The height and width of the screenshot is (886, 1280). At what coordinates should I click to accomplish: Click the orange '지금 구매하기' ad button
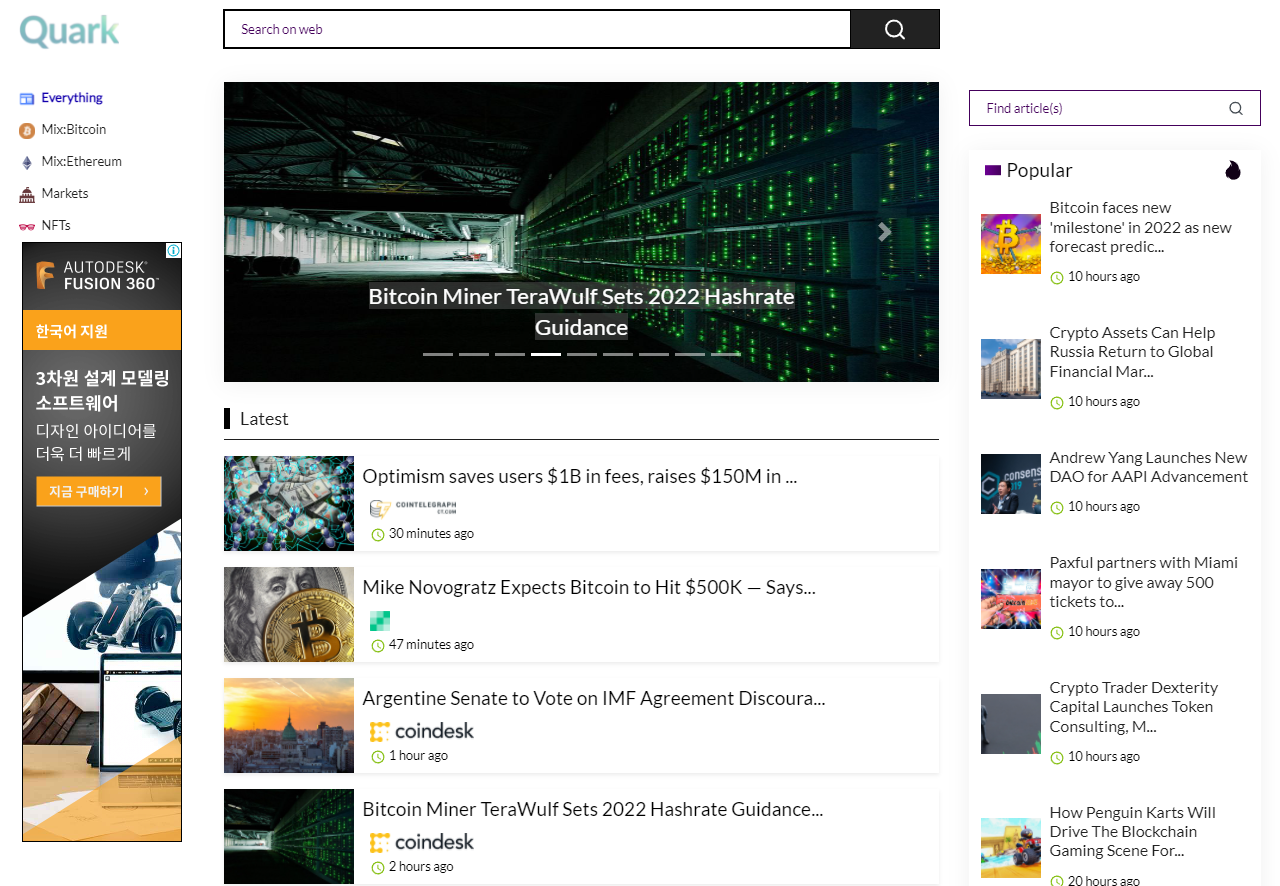point(98,492)
